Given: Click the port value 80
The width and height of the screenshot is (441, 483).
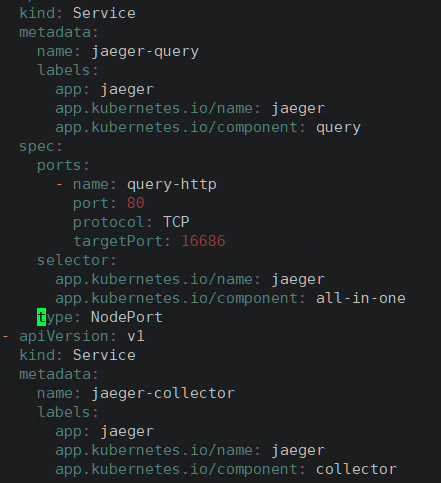Looking at the screenshot, I should pyautogui.click(x=135, y=203).
